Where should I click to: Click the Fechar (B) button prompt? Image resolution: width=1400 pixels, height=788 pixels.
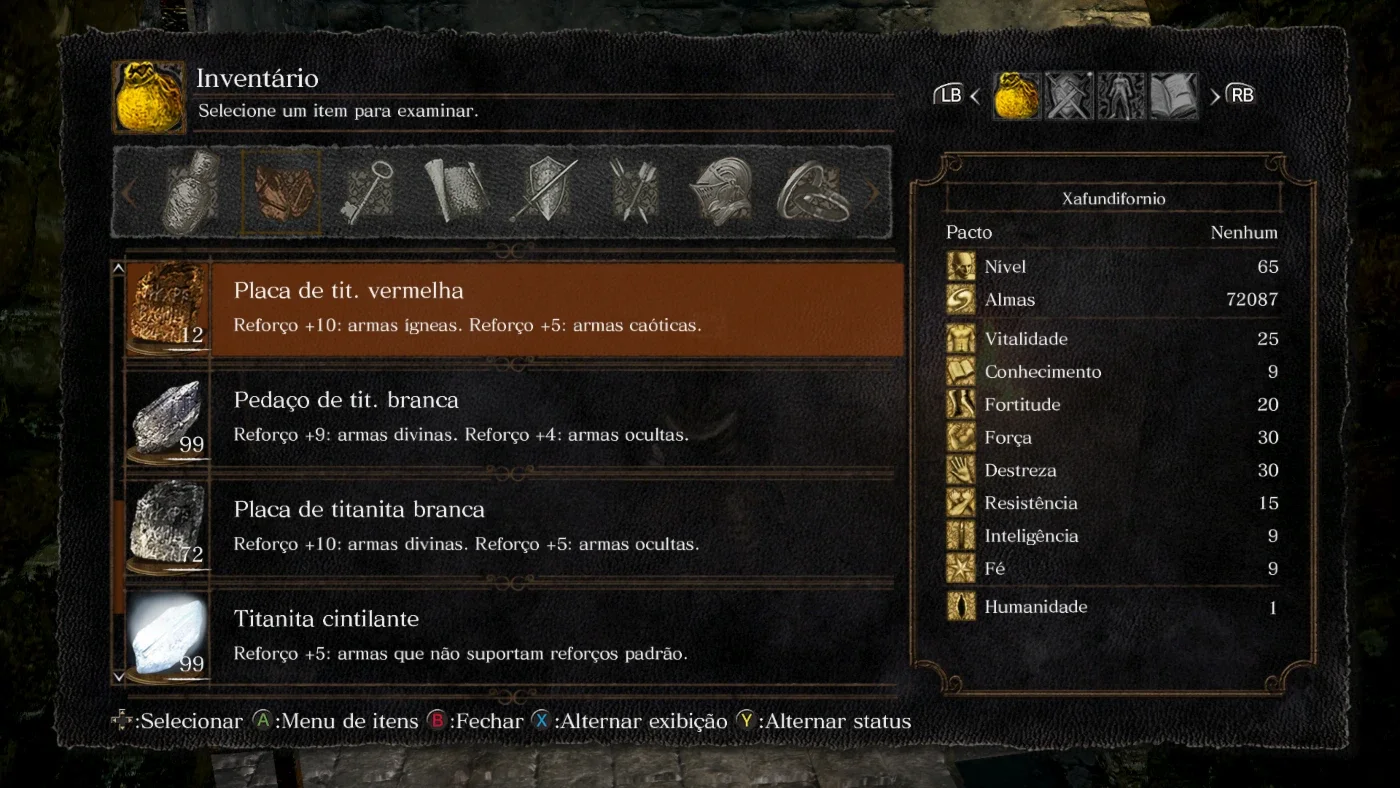coord(476,721)
